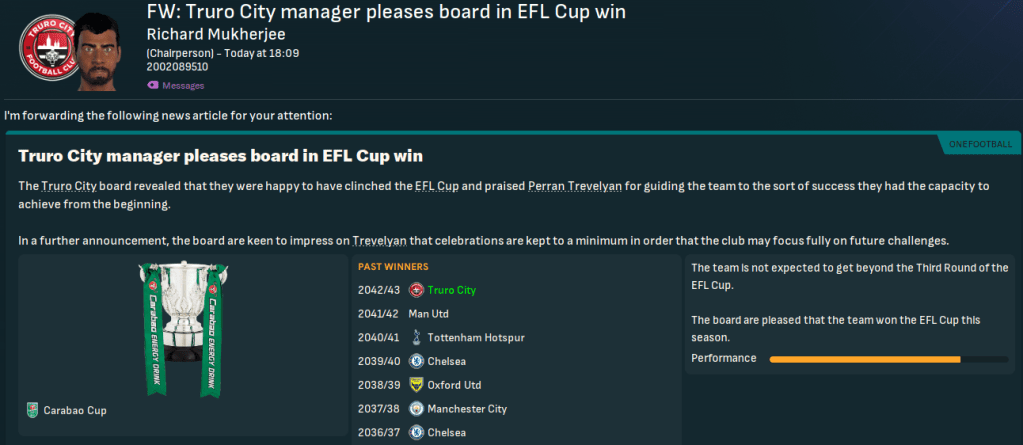Image resolution: width=1023 pixels, height=445 pixels.
Task: Open the Oxford Utd badge icon
Action: (x=416, y=385)
